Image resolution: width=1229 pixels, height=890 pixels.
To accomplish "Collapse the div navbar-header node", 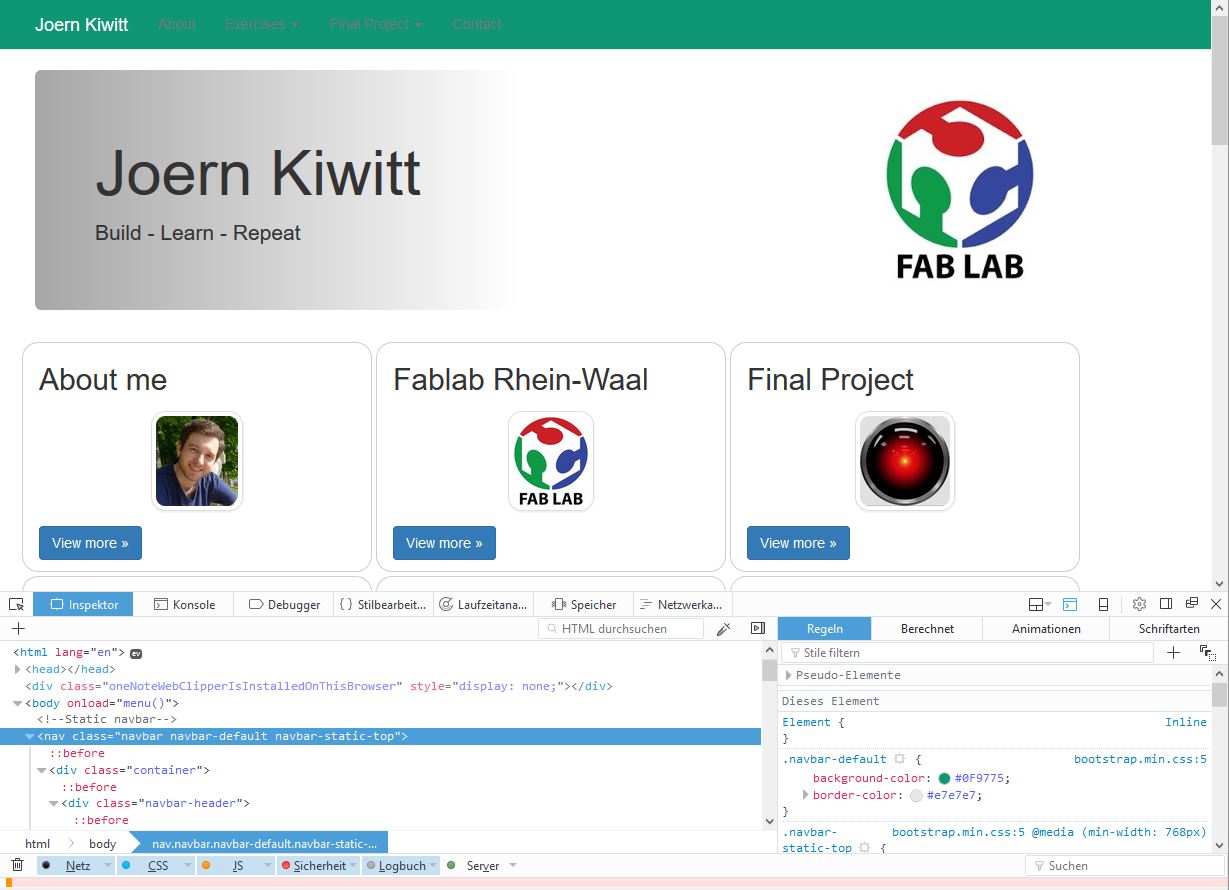I will point(54,803).
